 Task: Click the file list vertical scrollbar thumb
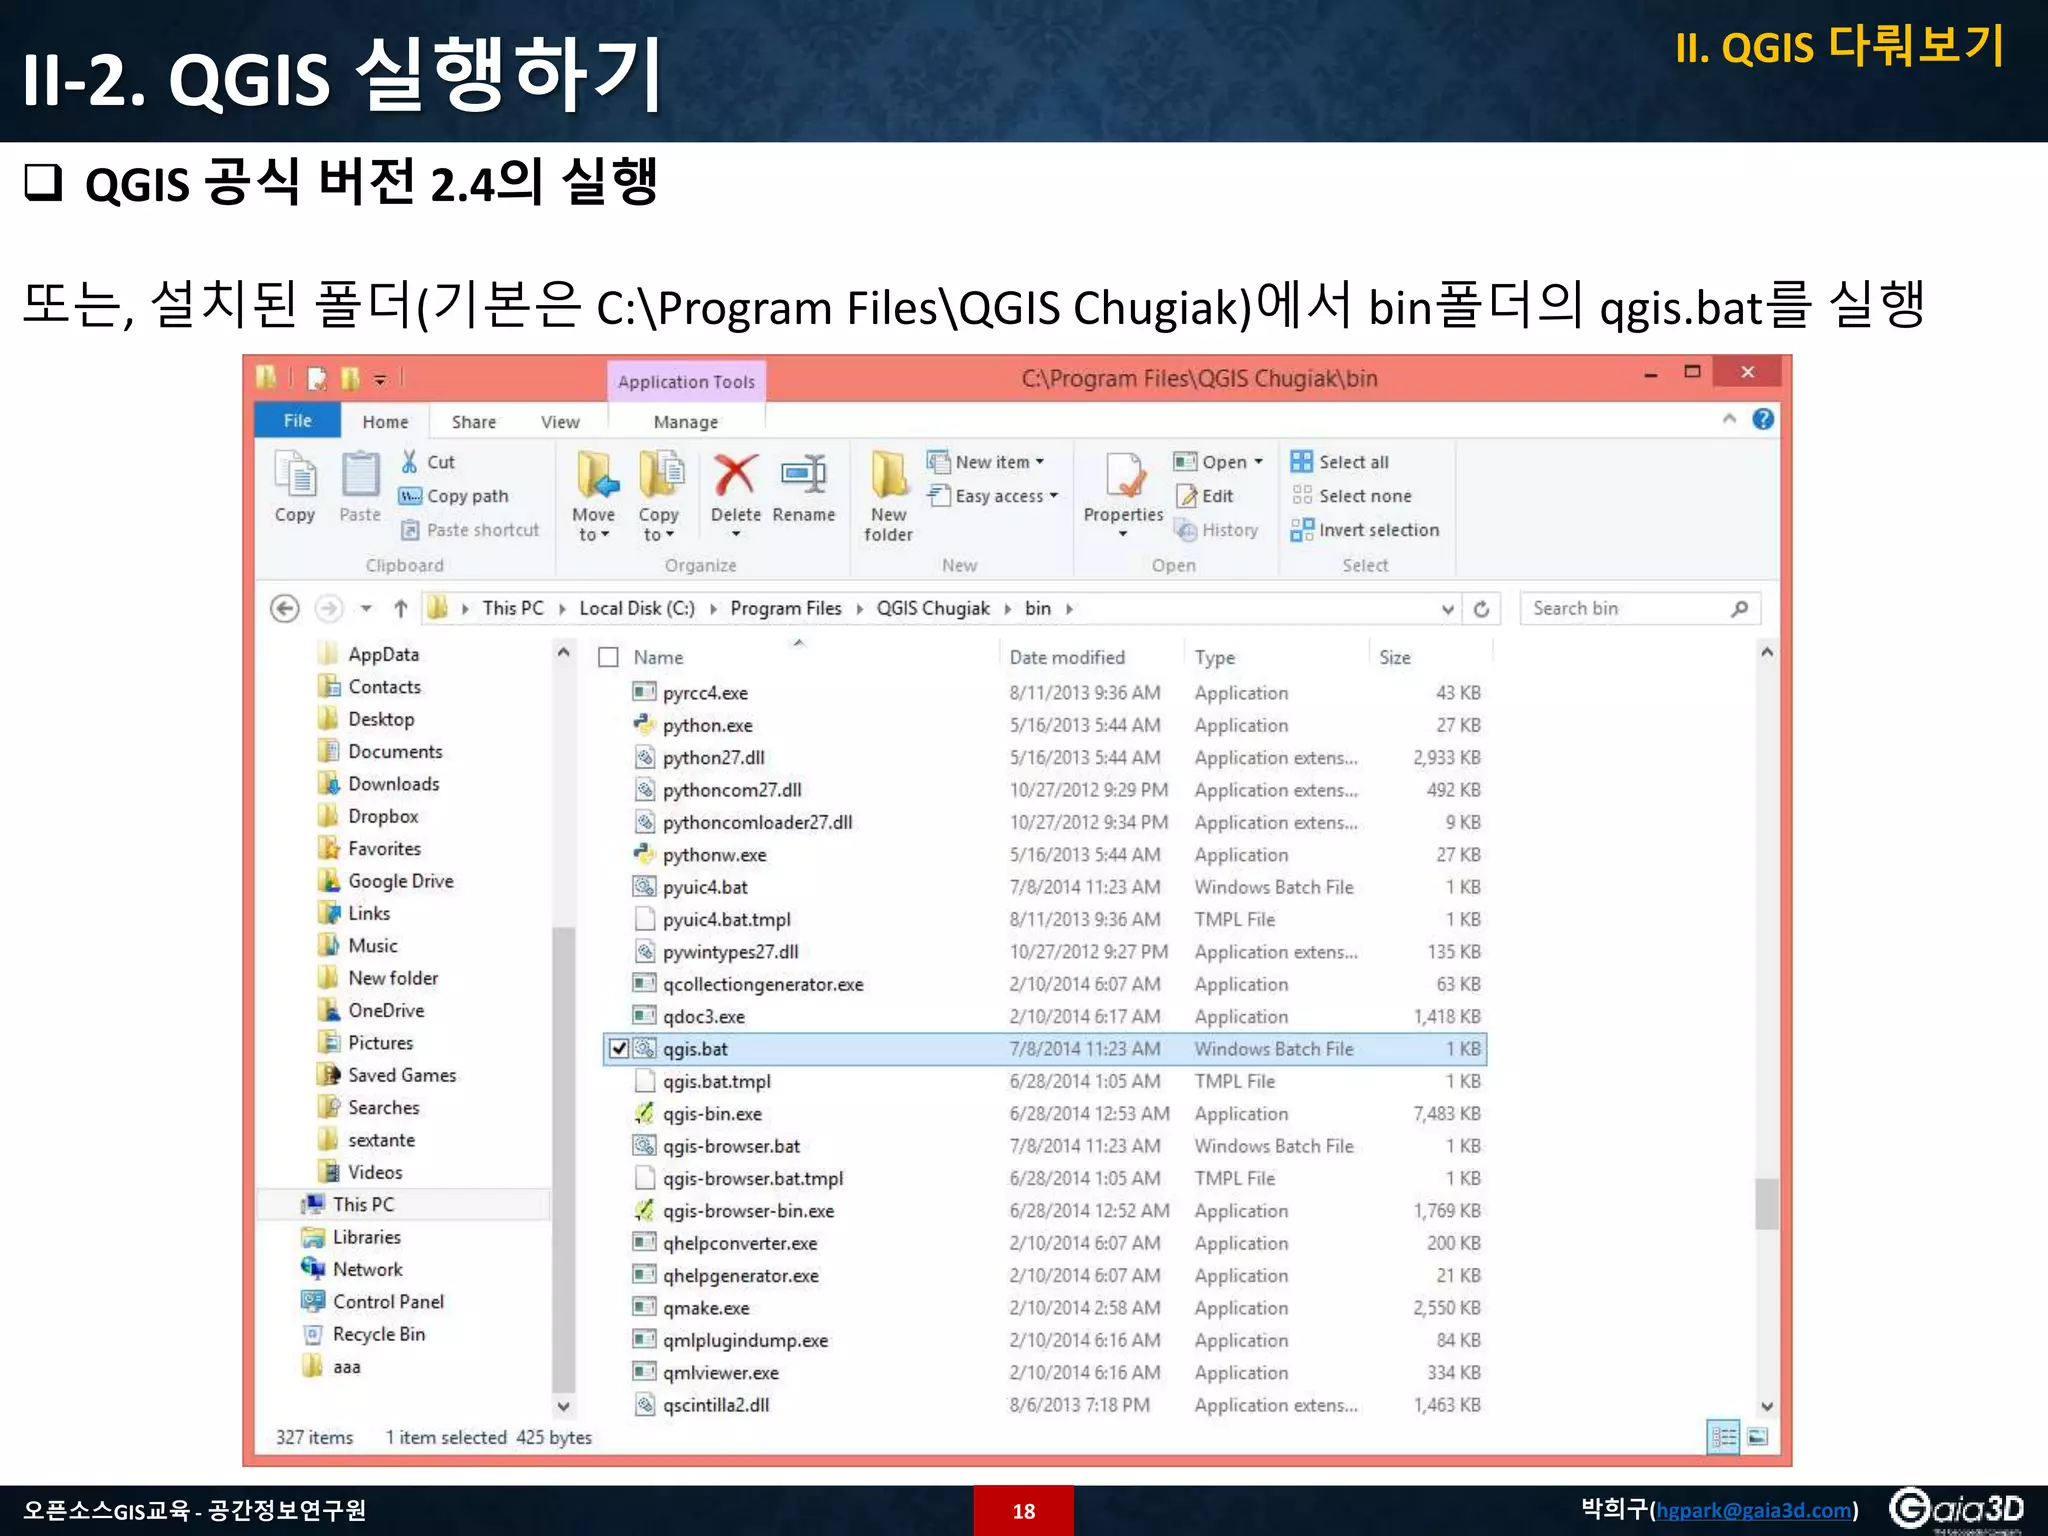[x=1767, y=1204]
